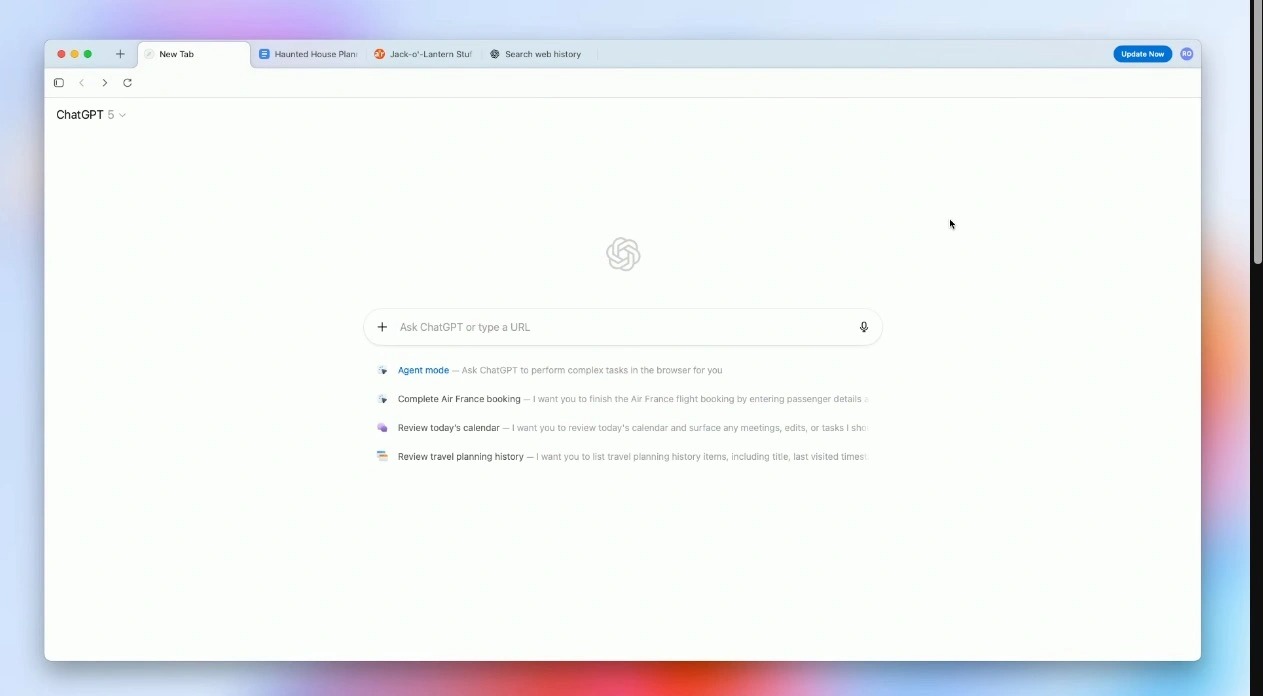Click the plus attachment icon in search box
Image resolution: width=1263 pixels, height=696 pixels.
coord(382,327)
